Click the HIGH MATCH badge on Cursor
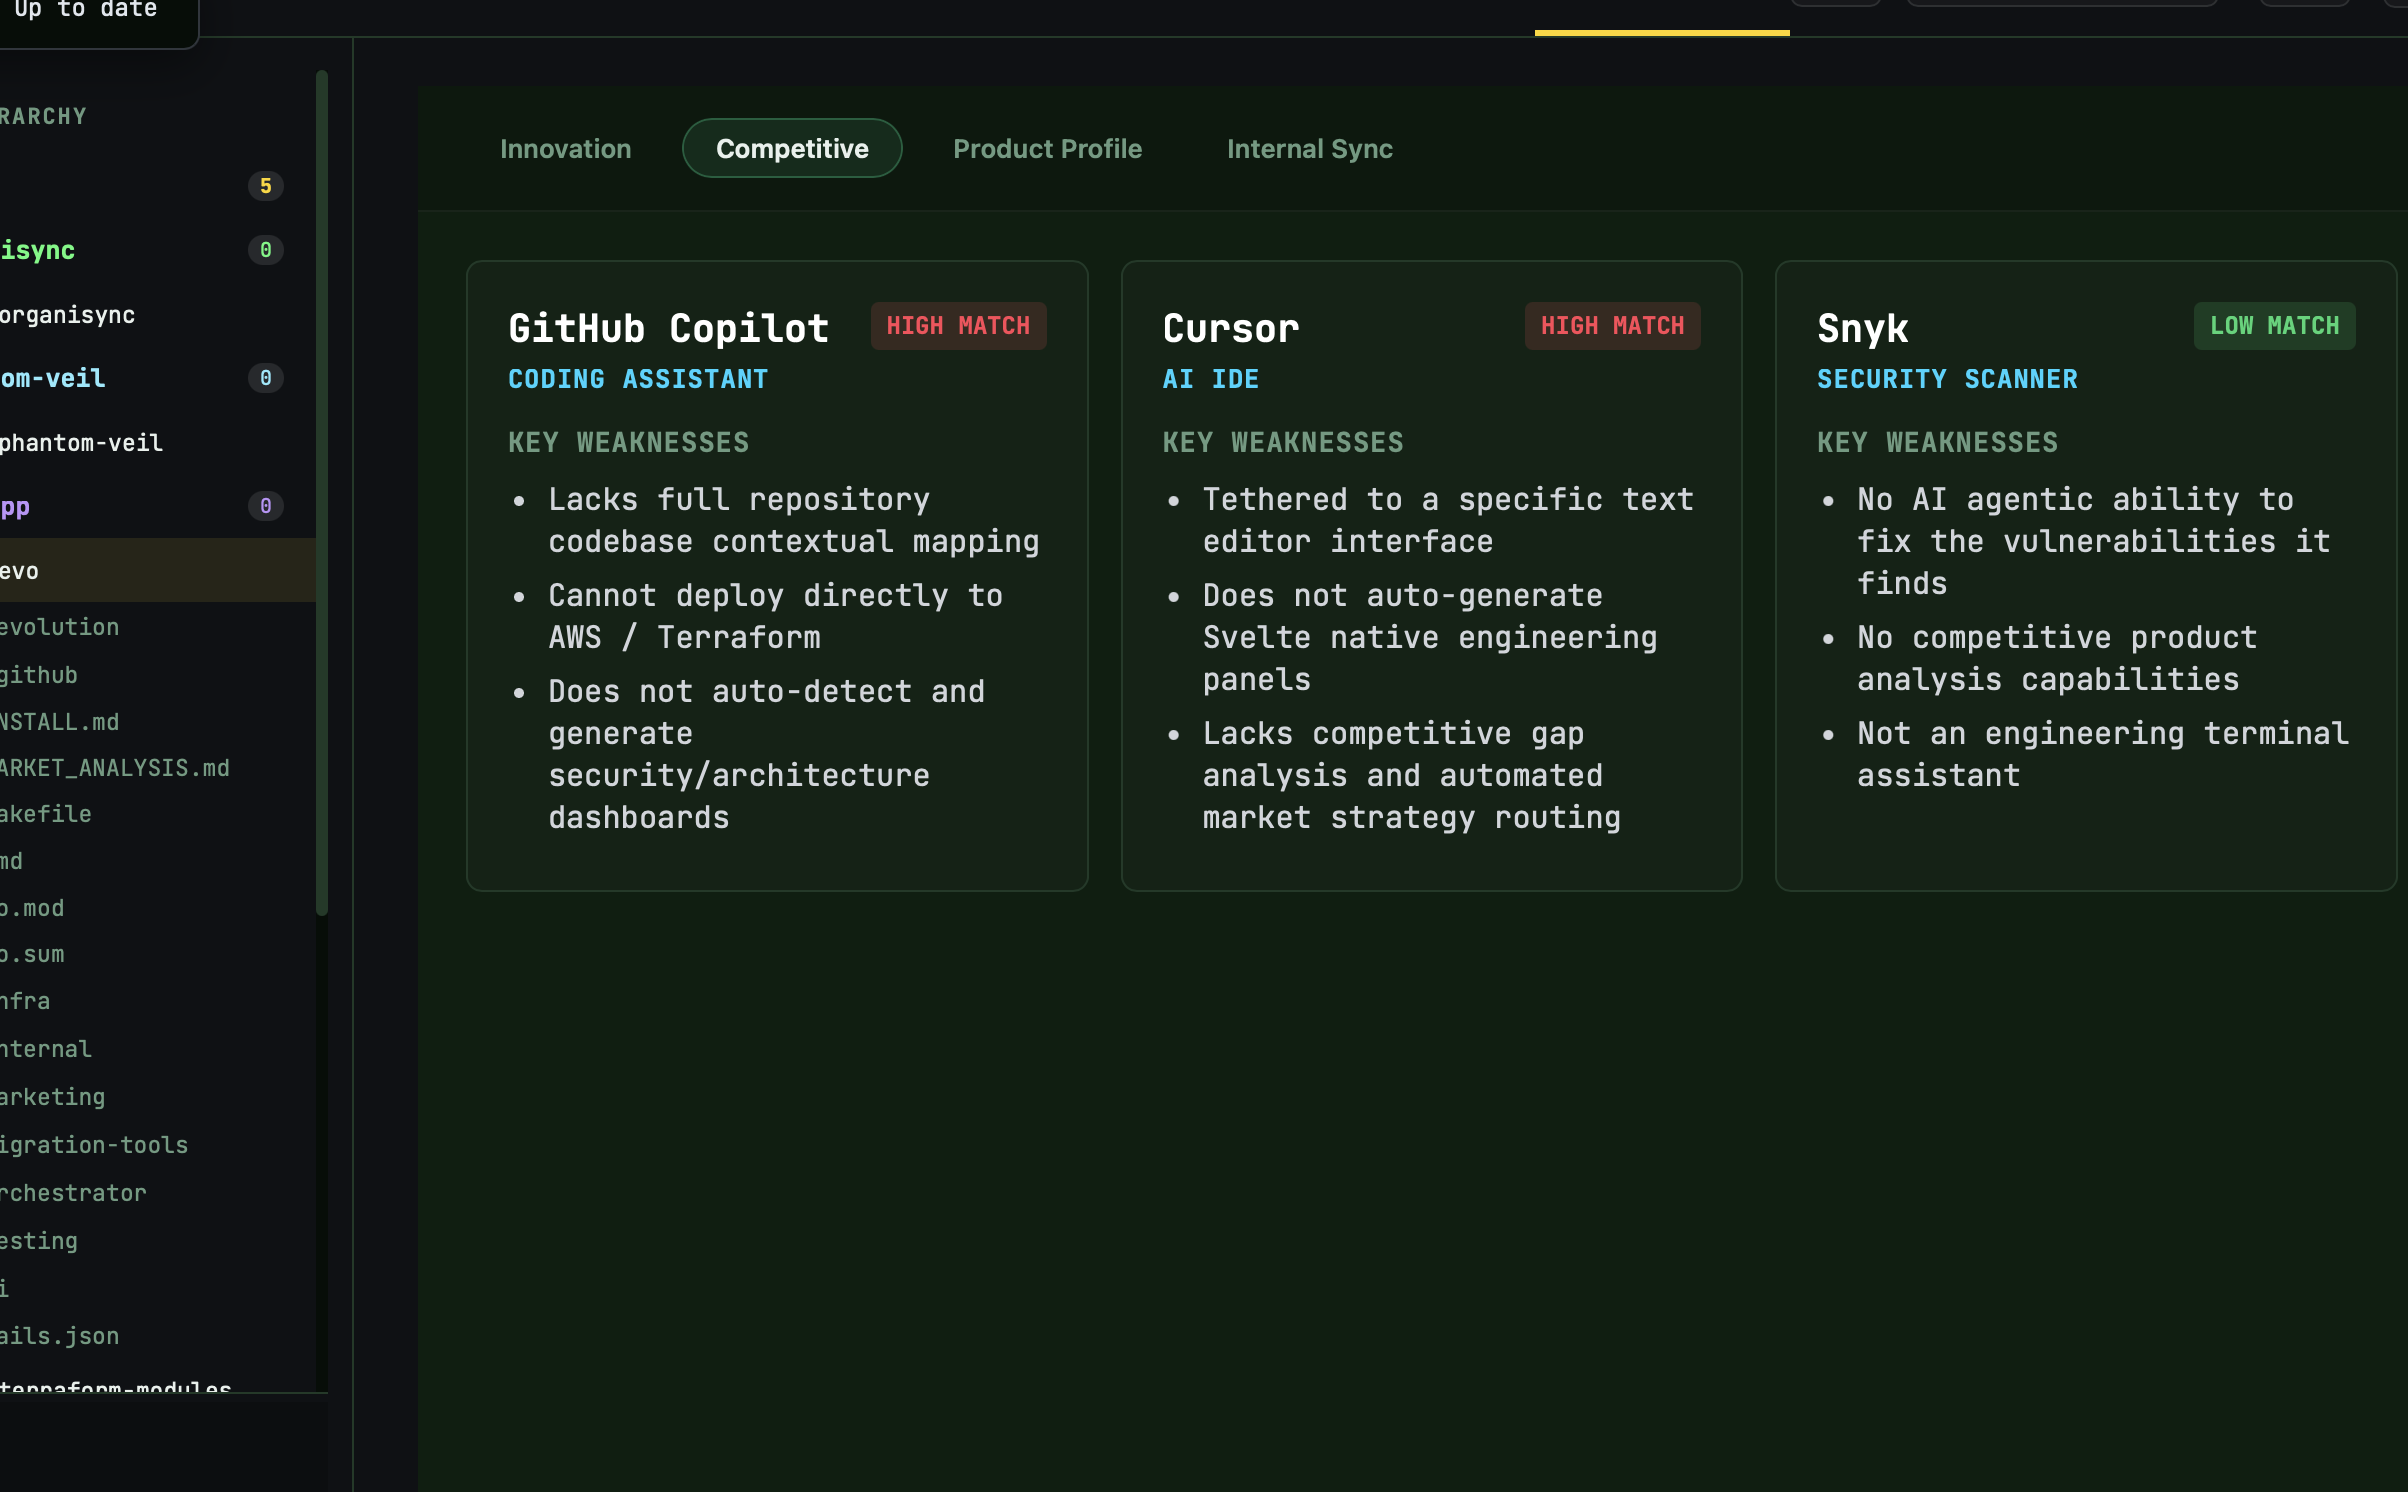2408x1492 pixels. click(1612, 326)
